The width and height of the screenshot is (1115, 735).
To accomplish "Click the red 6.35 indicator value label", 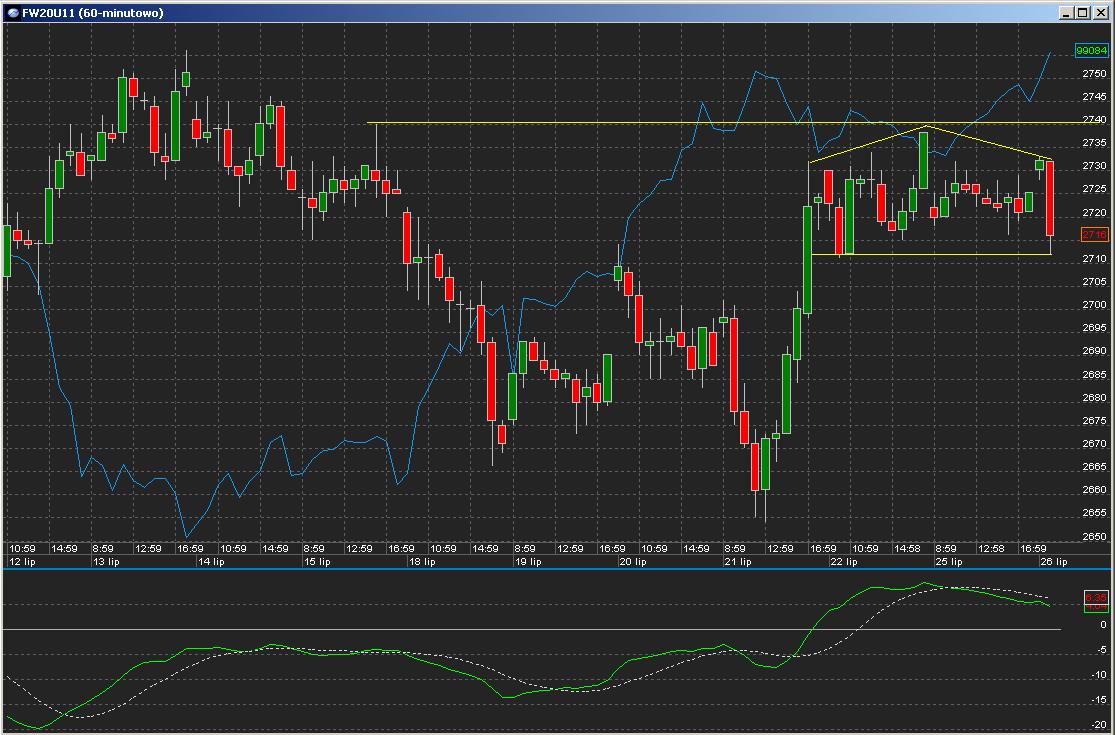I will (x=1094, y=597).
